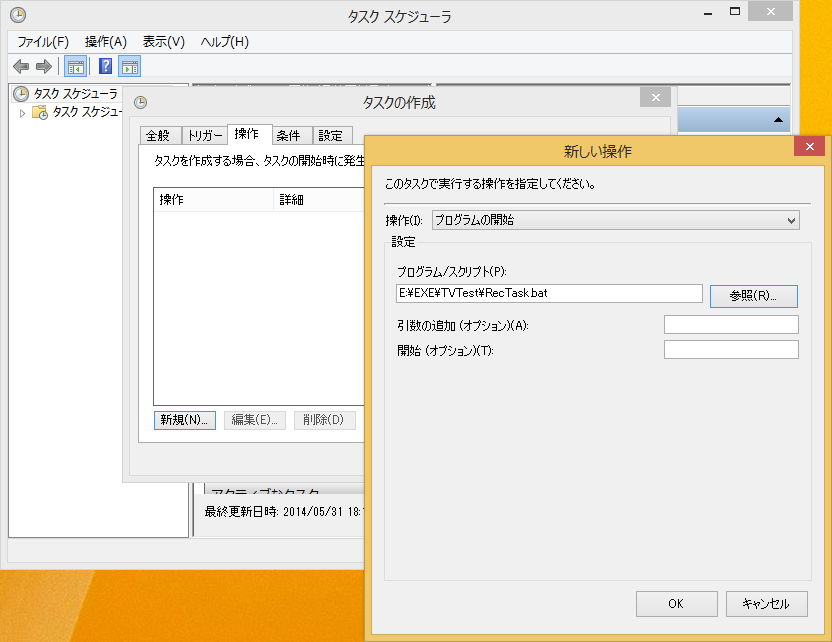Close the 新しい操作 dialog
This screenshot has width=832, height=642.
810,146
